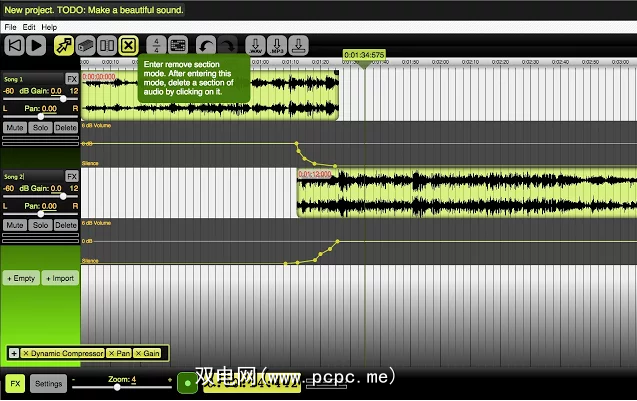Mute the Song 1 track

[15, 128]
